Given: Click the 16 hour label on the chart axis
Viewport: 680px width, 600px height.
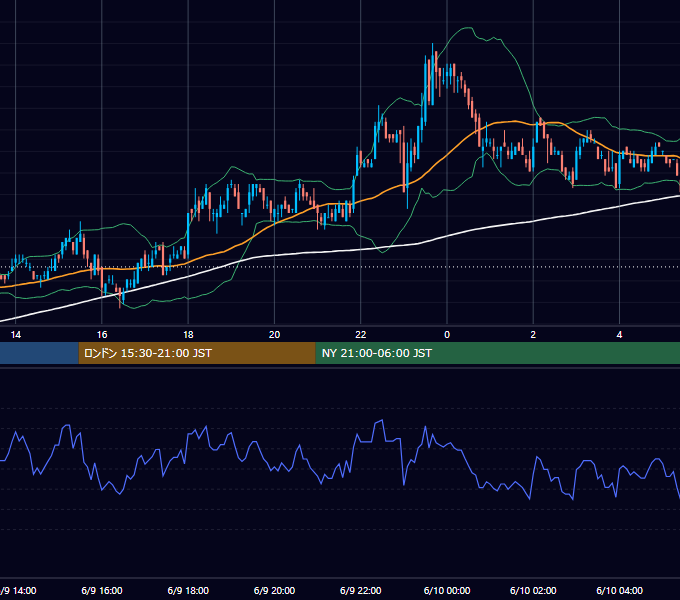Looking at the screenshot, I should click(102, 335).
